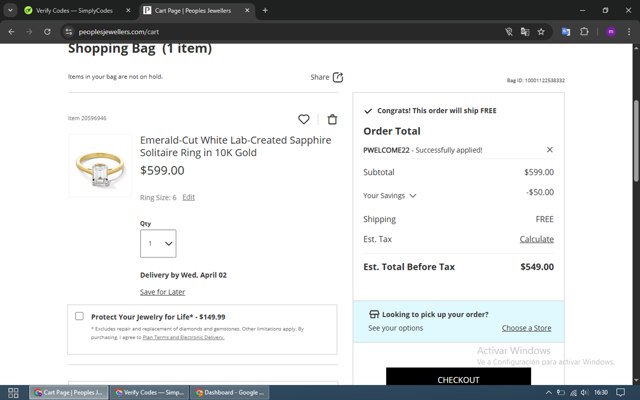The height and width of the screenshot is (400, 640).
Task: Click the taskbar clock showing 16:30
Action: point(601,393)
